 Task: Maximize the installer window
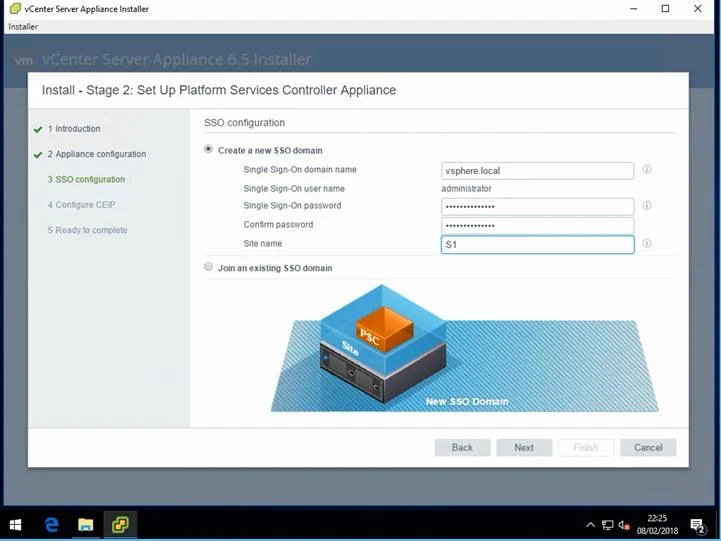coord(665,9)
